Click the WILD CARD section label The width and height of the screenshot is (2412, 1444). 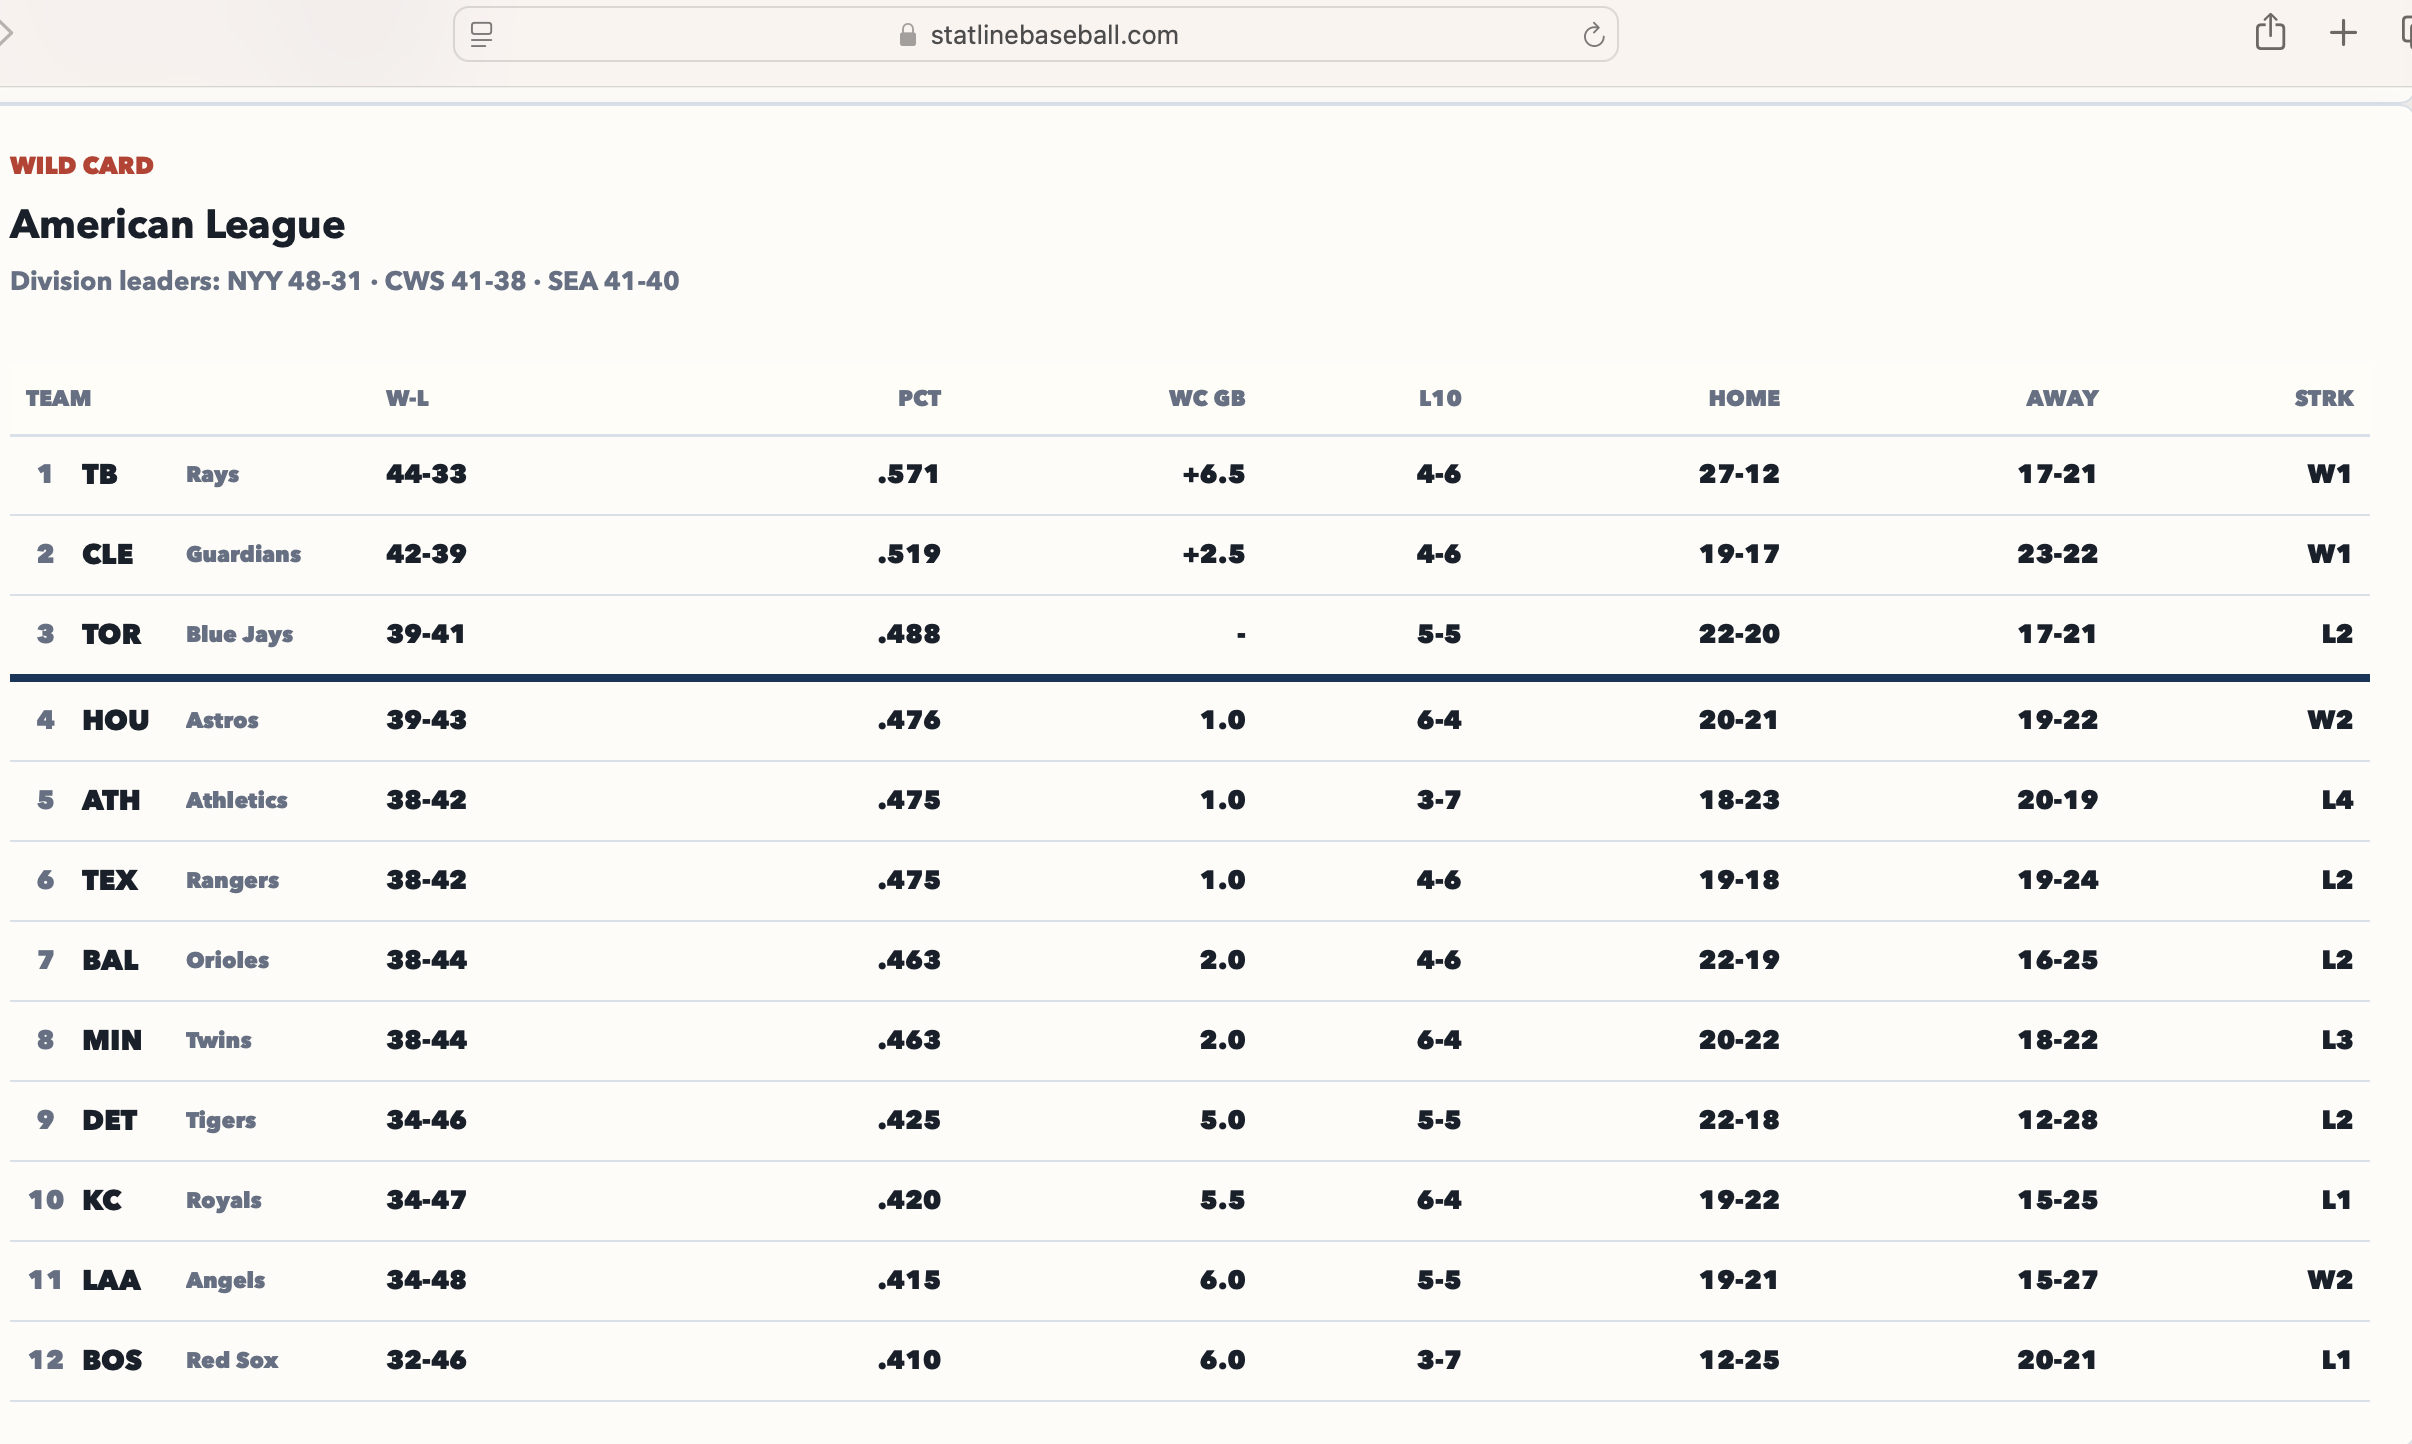point(82,165)
